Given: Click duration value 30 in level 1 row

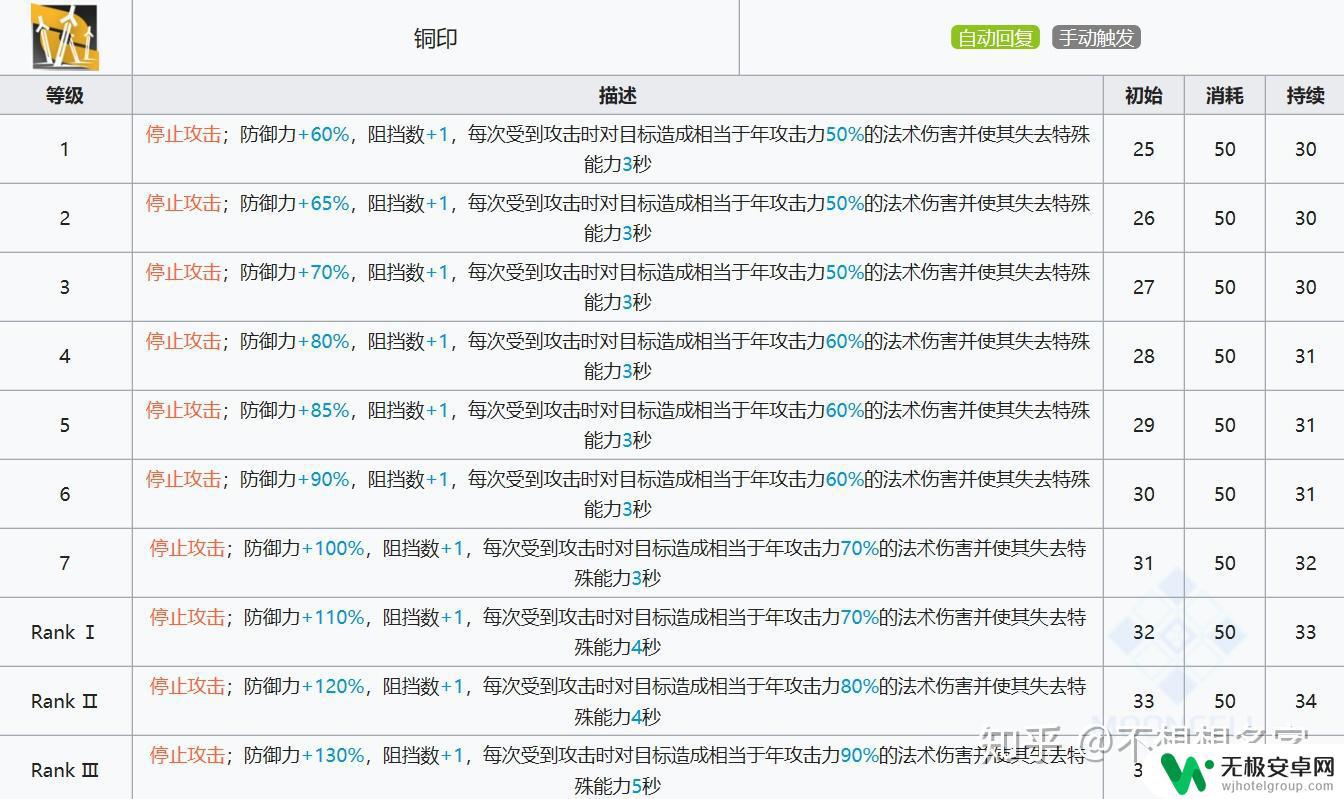Looking at the screenshot, I should (x=1305, y=149).
